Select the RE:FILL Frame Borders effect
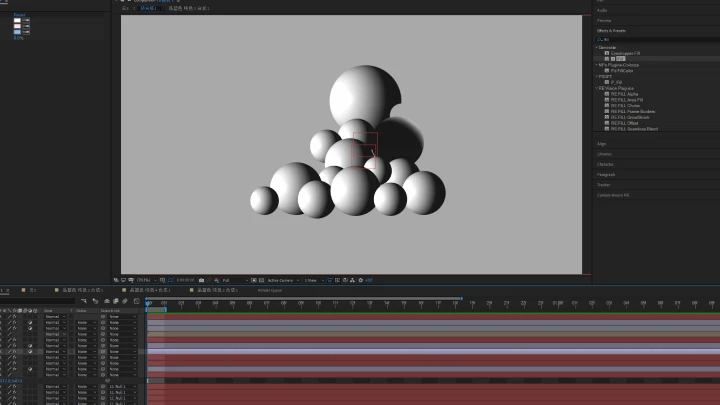This screenshot has width=720, height=405. (x=633, y=112)
